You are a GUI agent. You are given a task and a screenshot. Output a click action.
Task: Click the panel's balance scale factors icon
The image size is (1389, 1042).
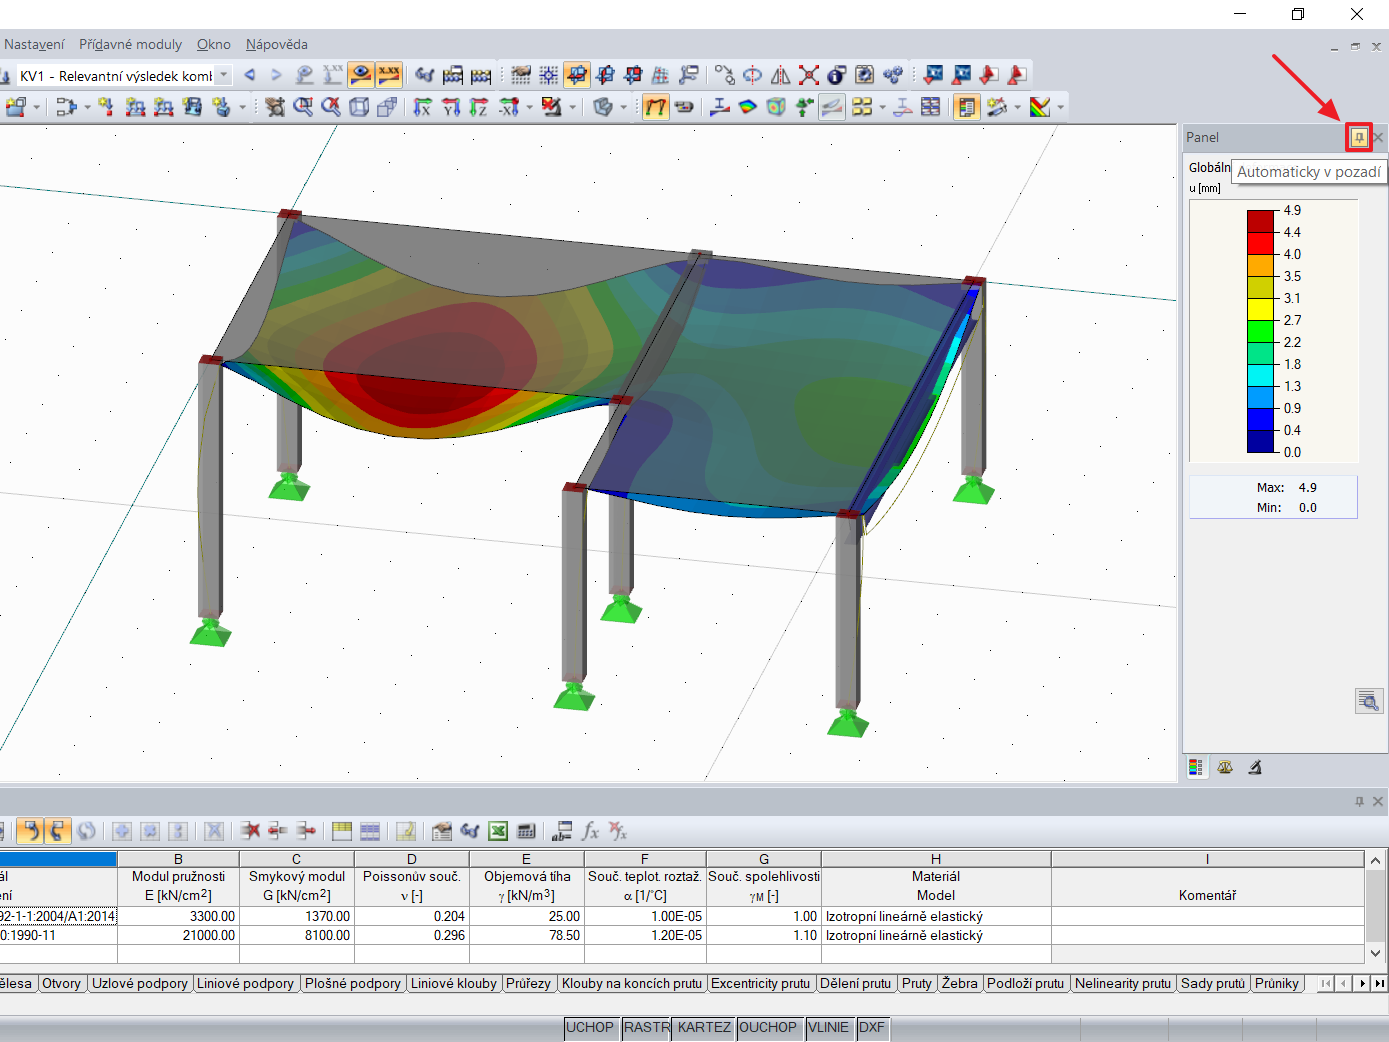tap(1225, 767)
